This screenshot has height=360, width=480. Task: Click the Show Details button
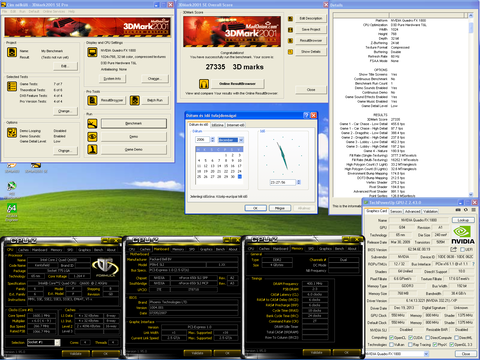point(311,52)
